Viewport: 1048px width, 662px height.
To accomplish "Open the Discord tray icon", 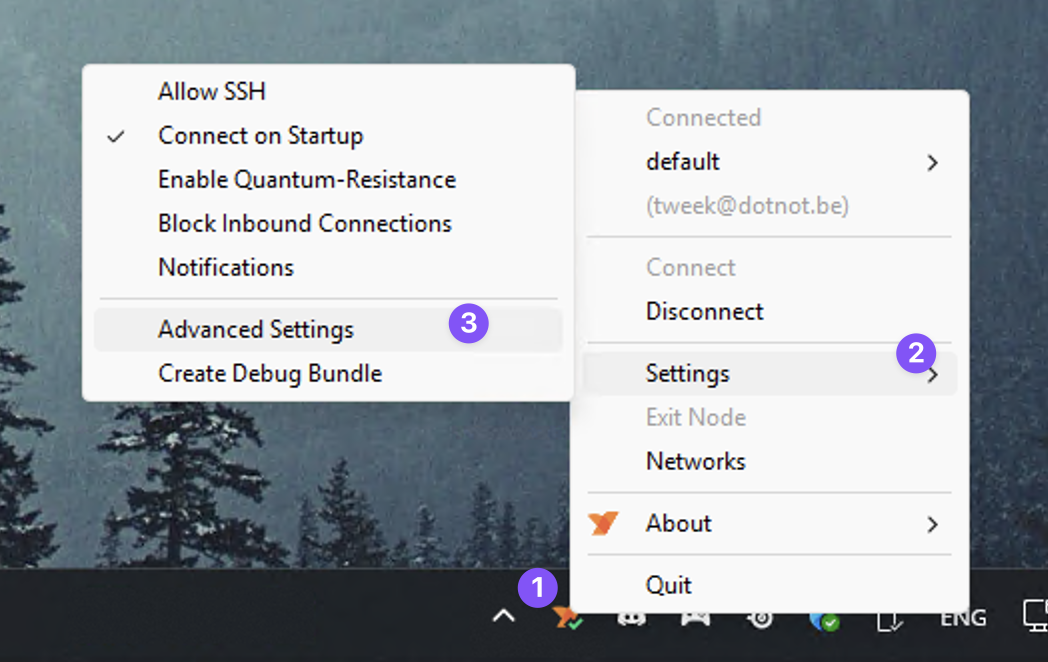I will (631, 617).
